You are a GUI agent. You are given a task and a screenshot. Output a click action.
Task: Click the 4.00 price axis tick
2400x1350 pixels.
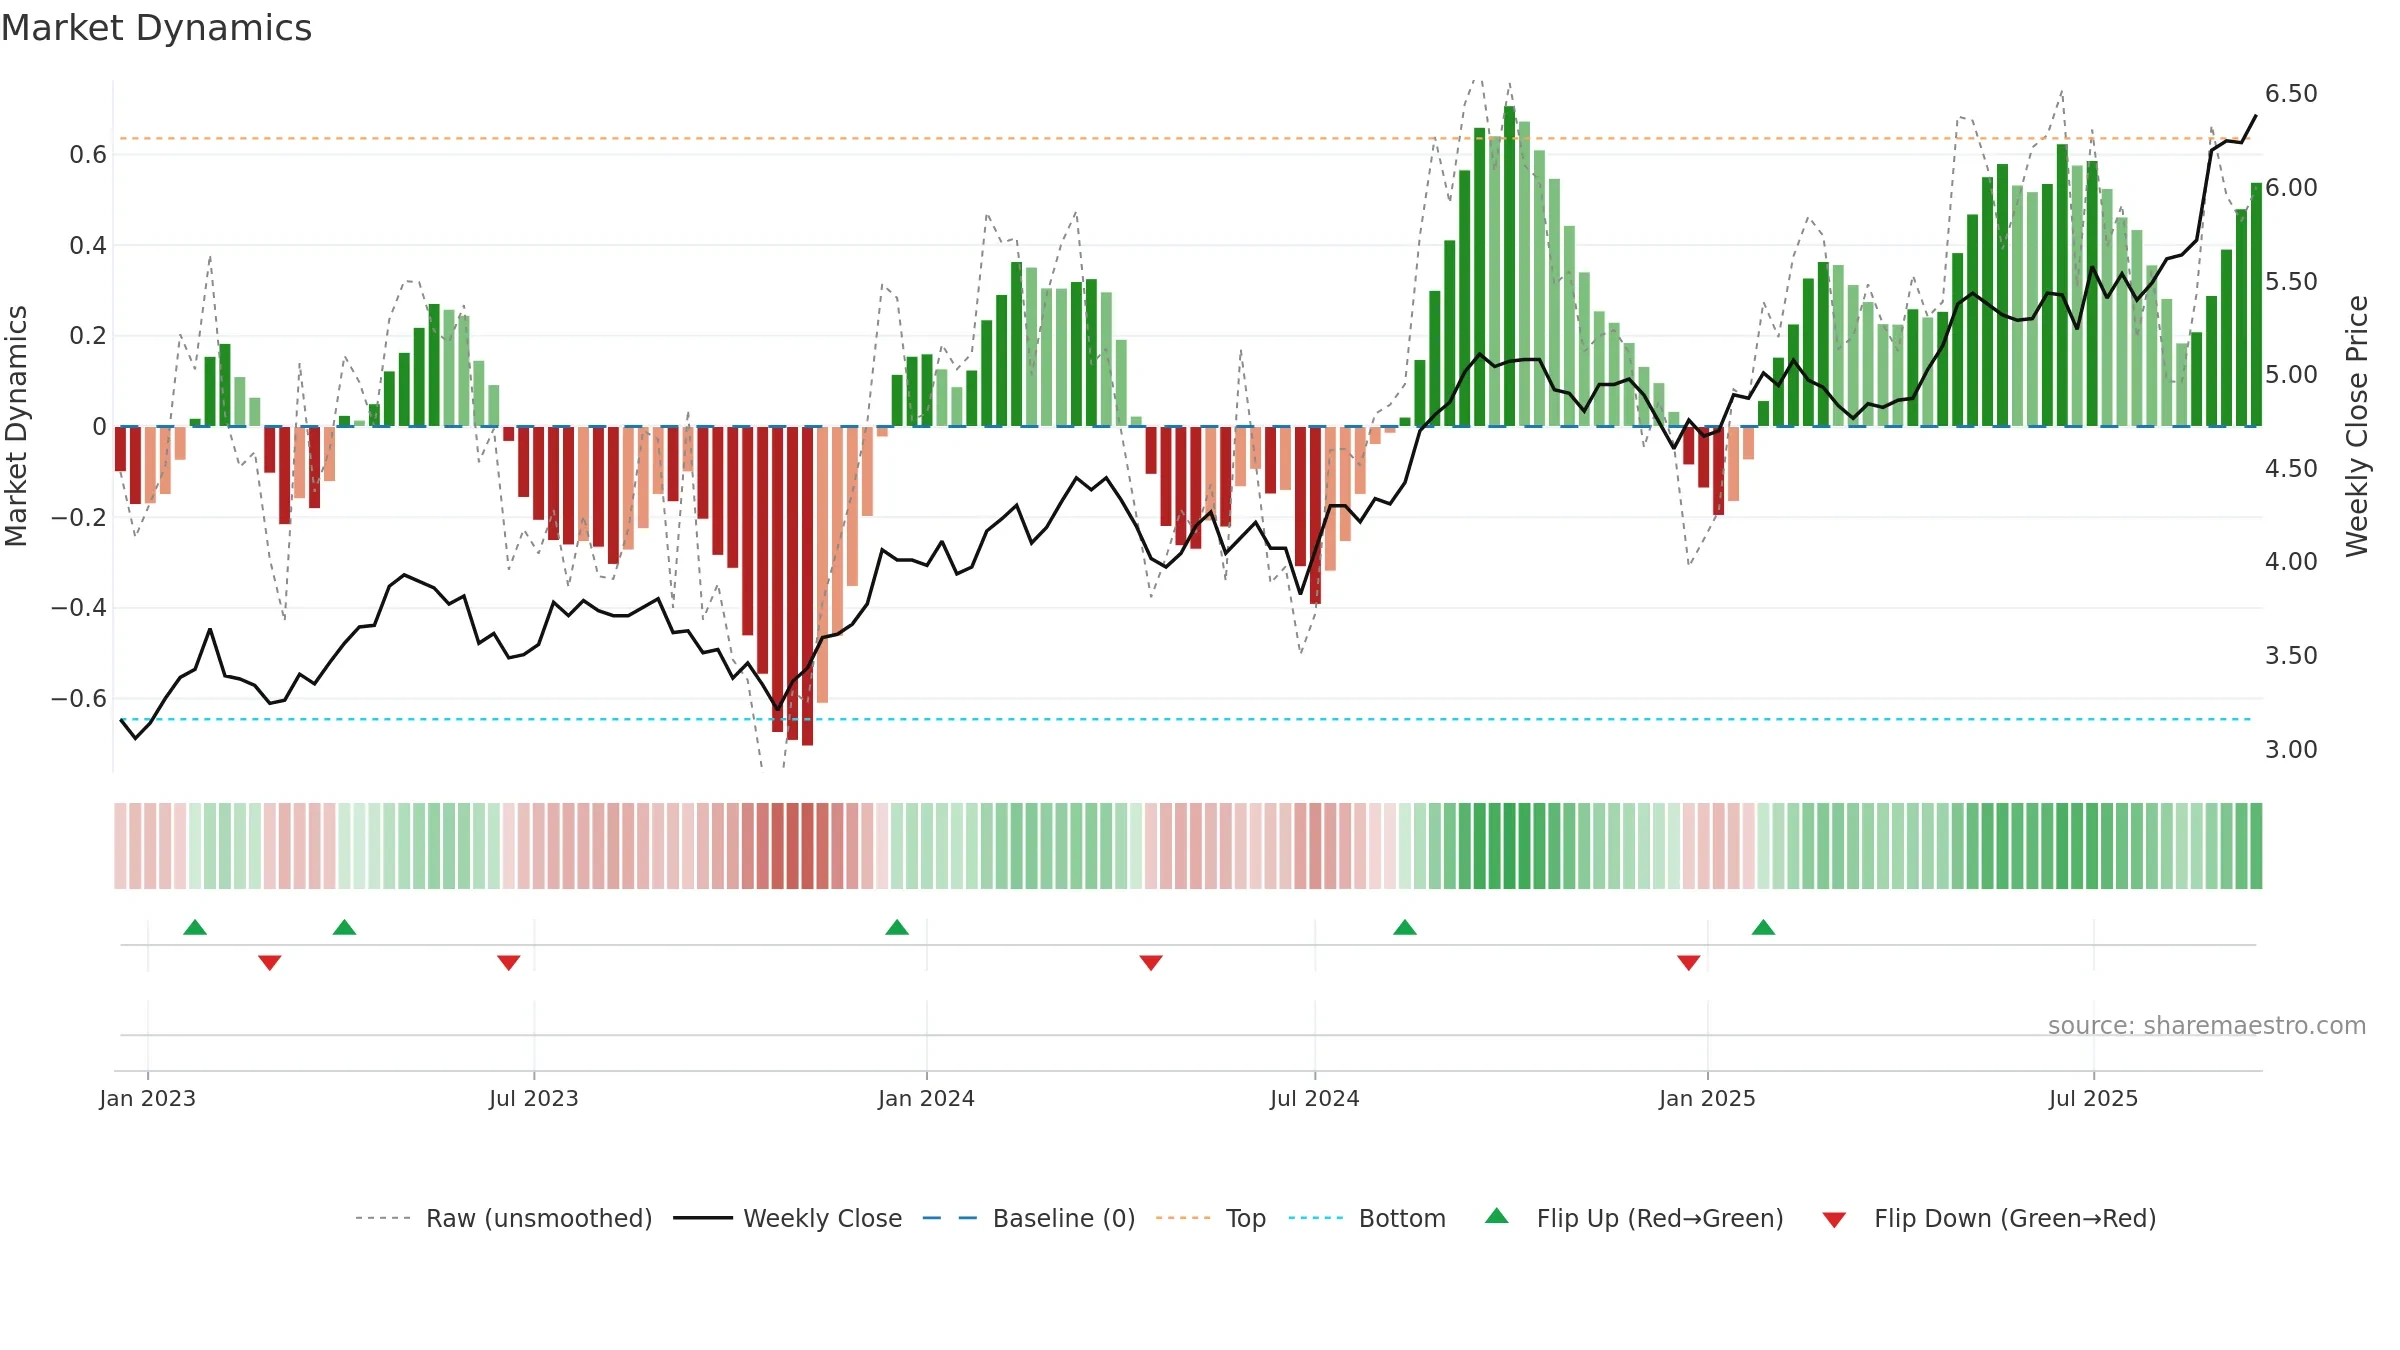point(2291,562)
